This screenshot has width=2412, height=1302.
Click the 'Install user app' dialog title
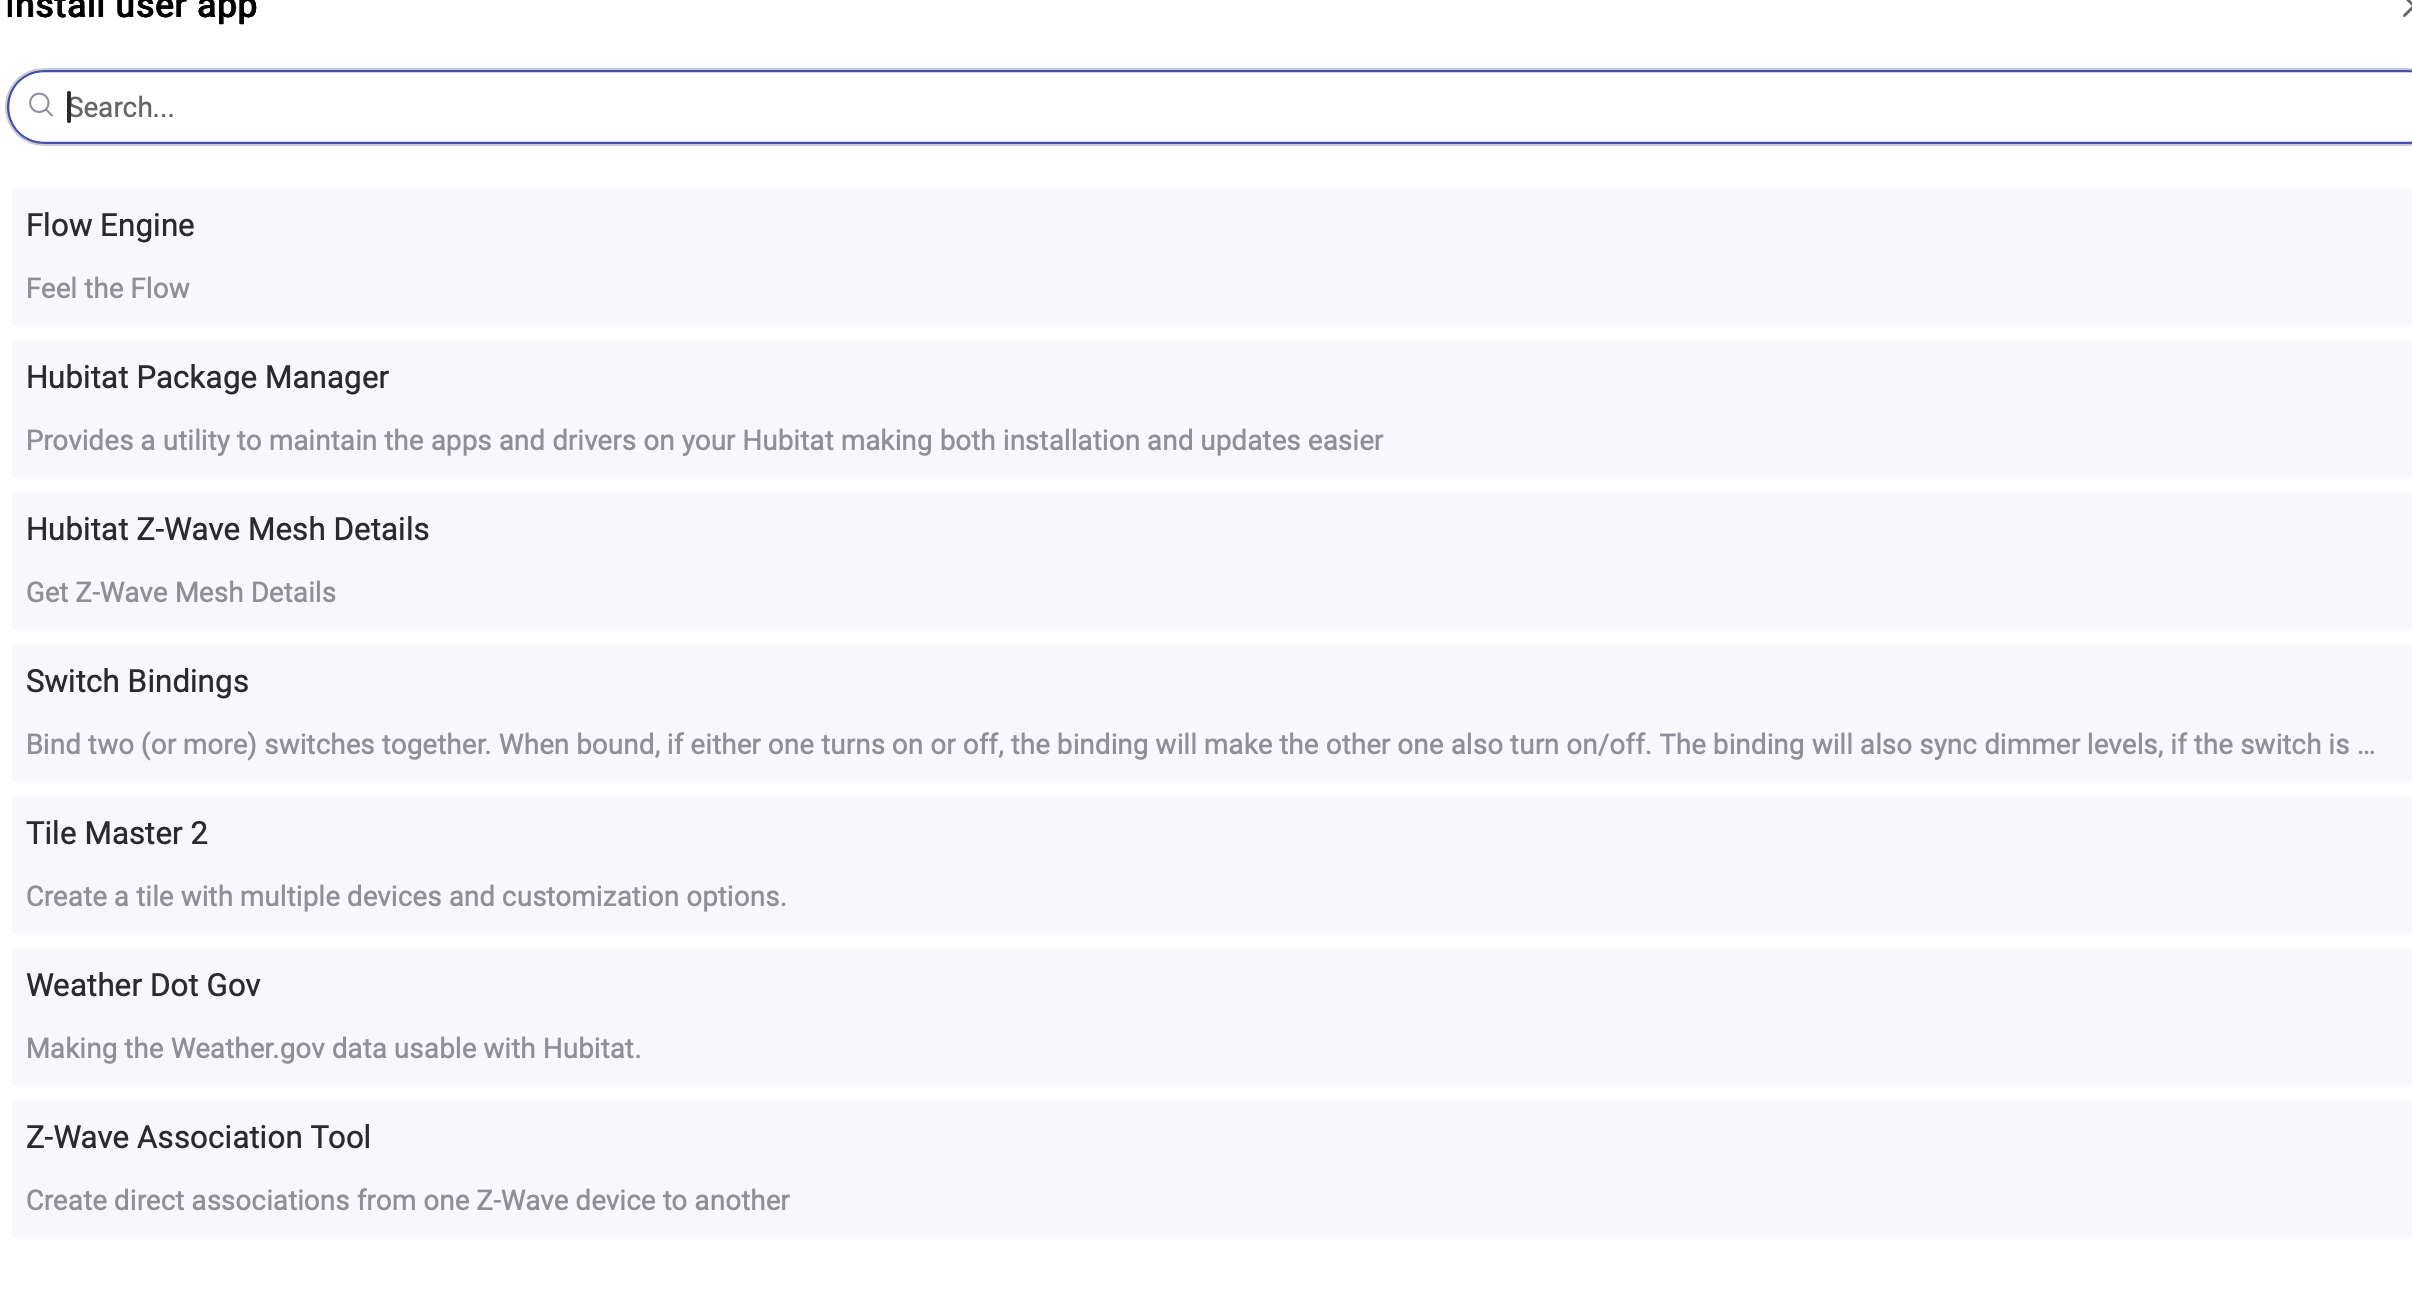(131, 10)
